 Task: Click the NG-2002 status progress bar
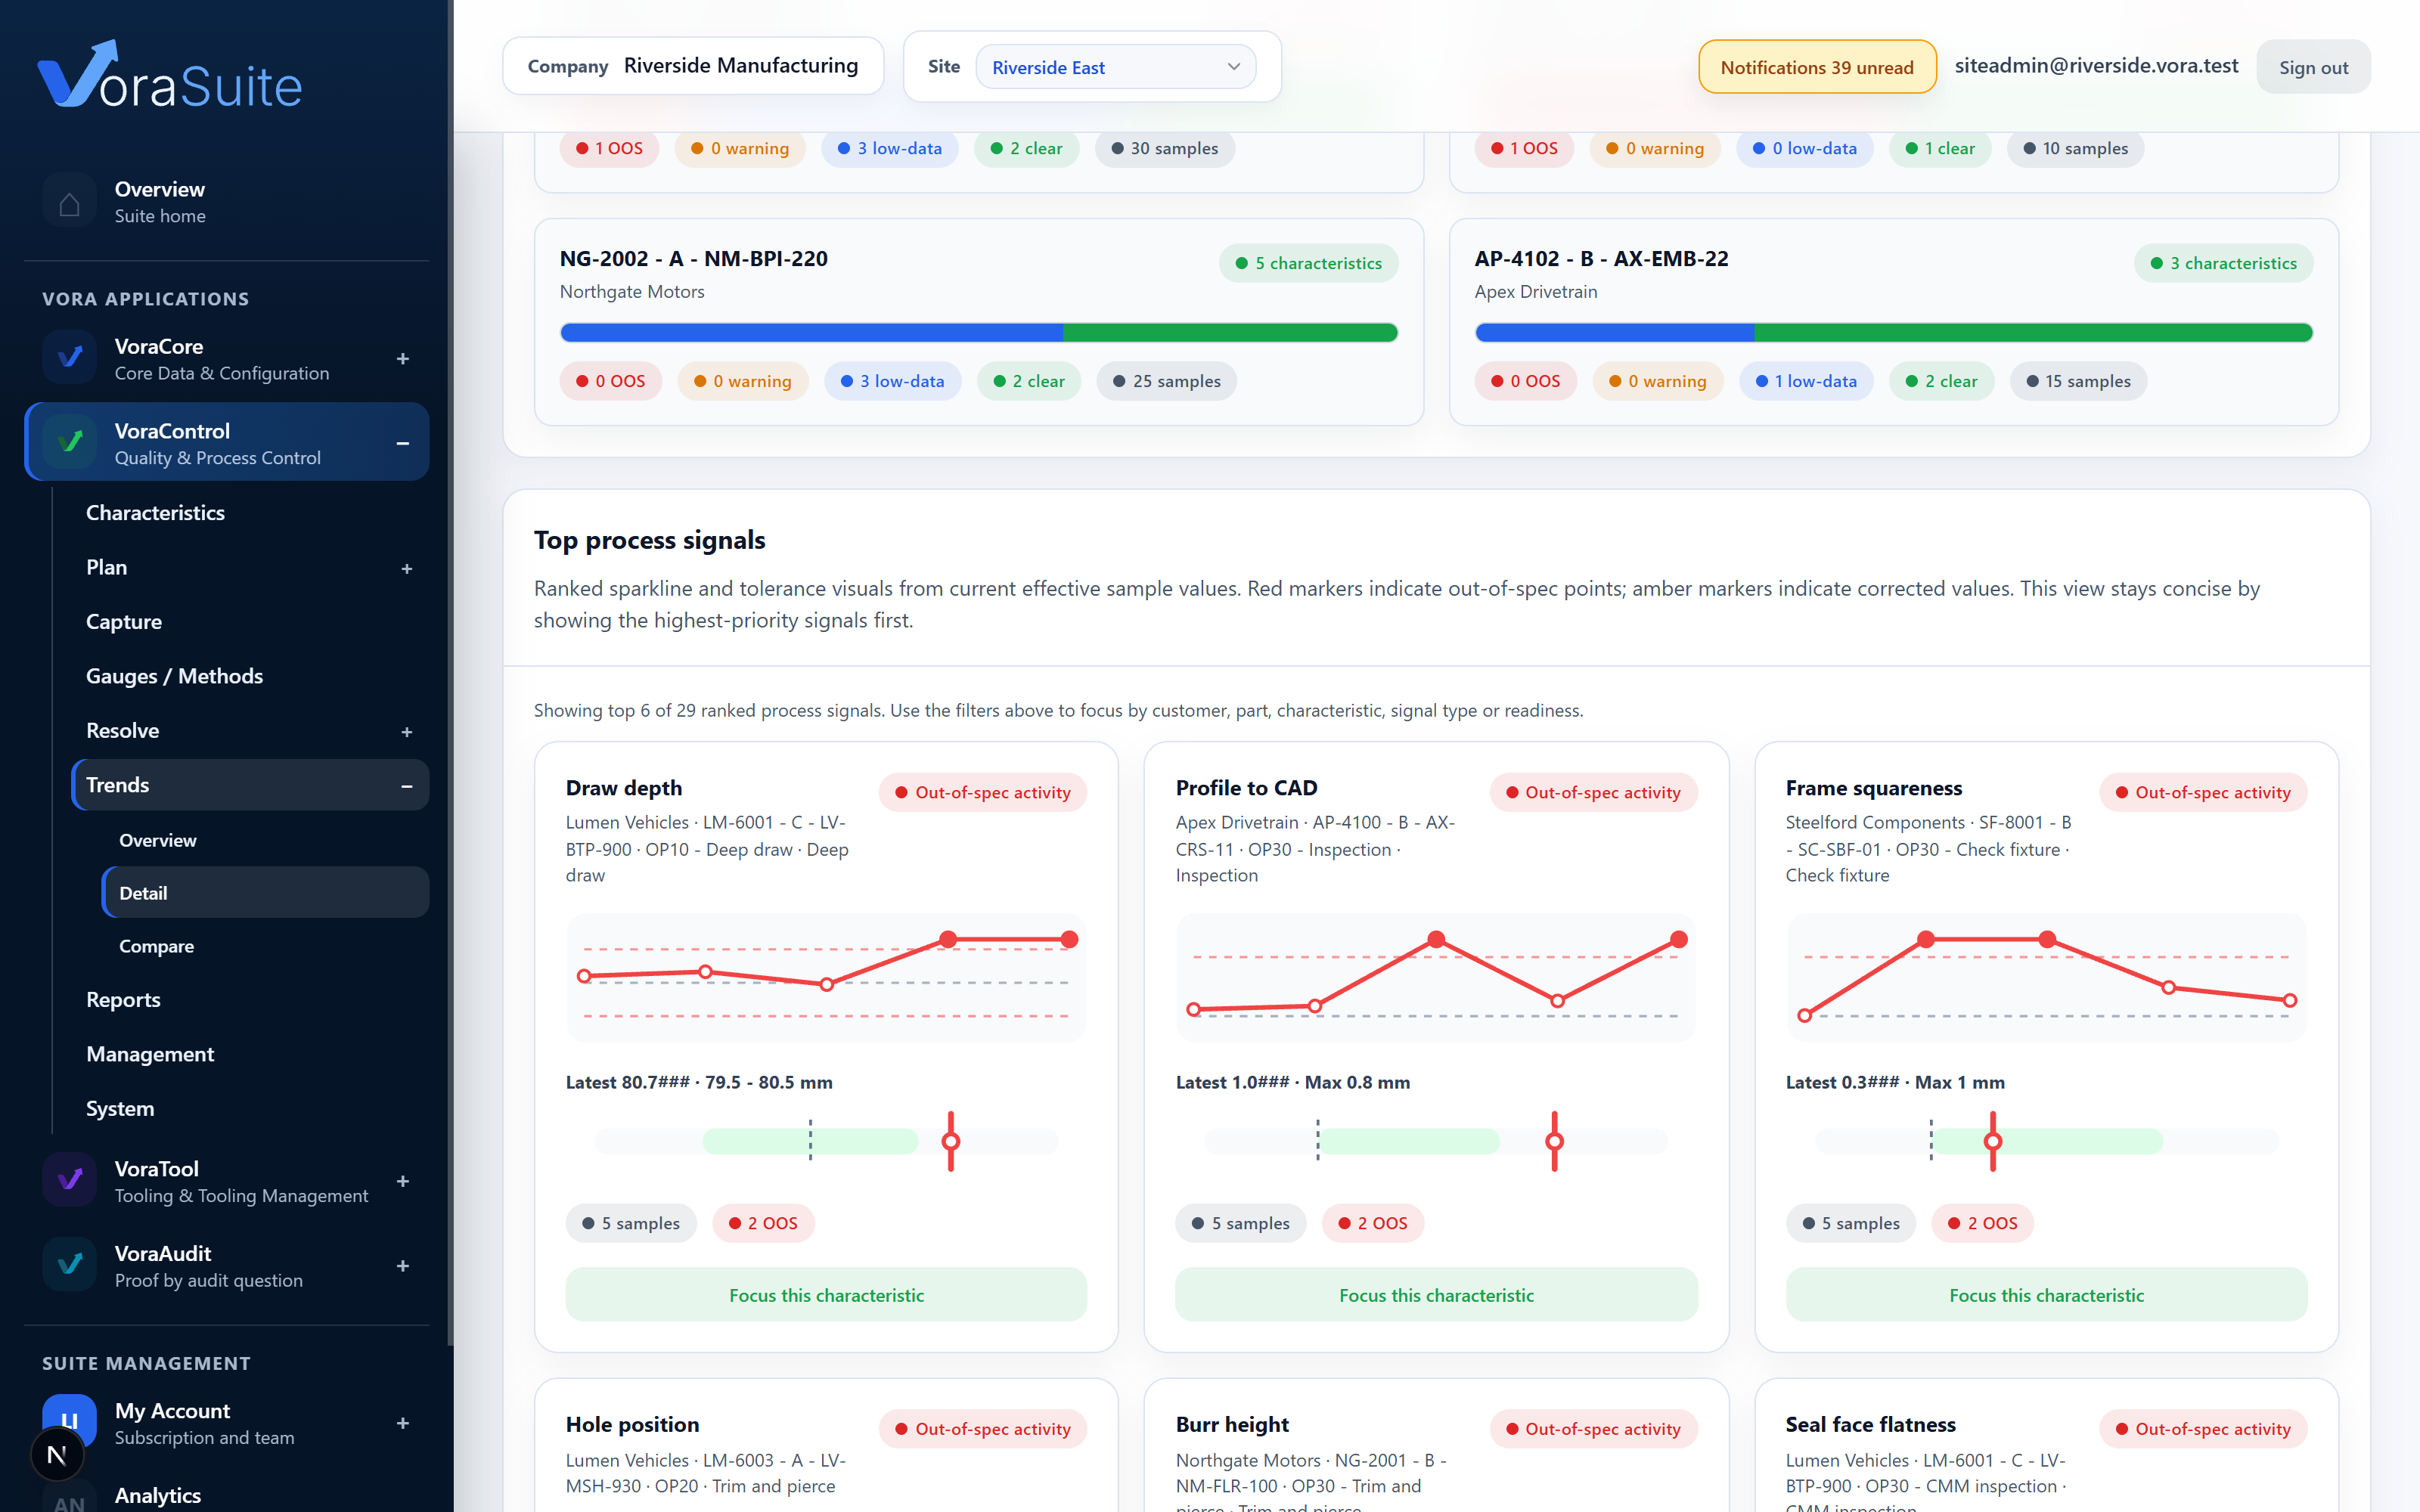[979, 333]
